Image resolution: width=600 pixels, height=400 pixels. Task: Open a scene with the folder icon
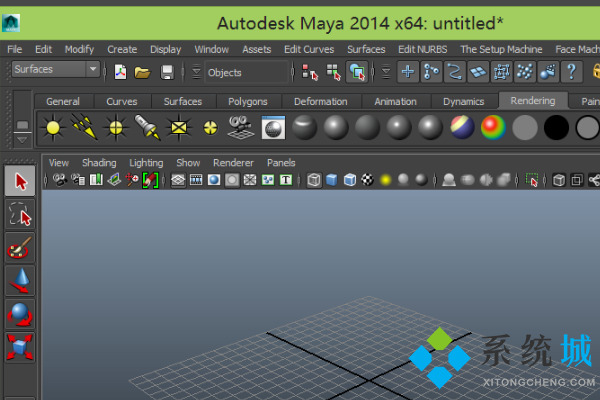point(143,72)
